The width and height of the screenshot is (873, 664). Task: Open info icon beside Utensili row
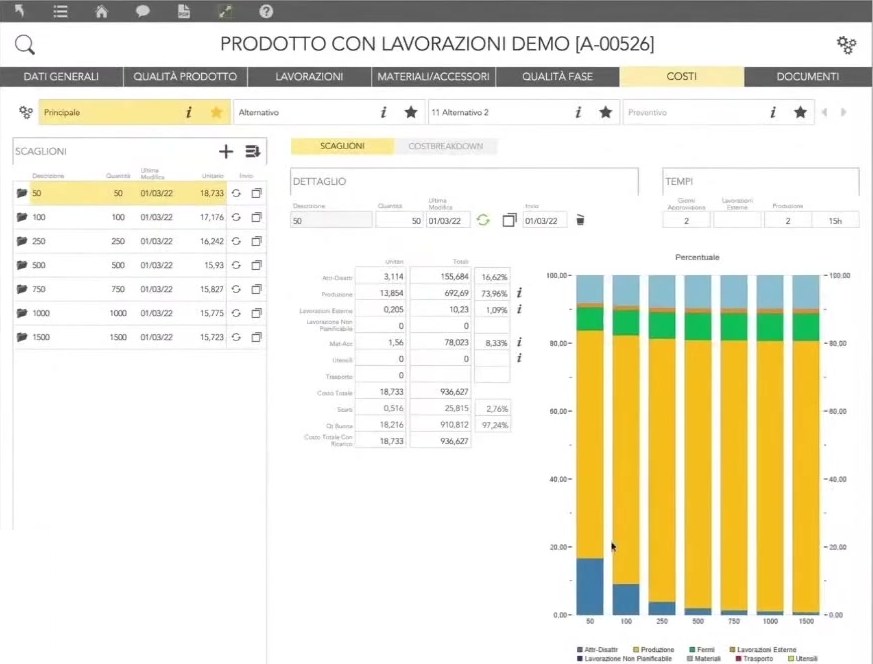(x=519, y=358)
